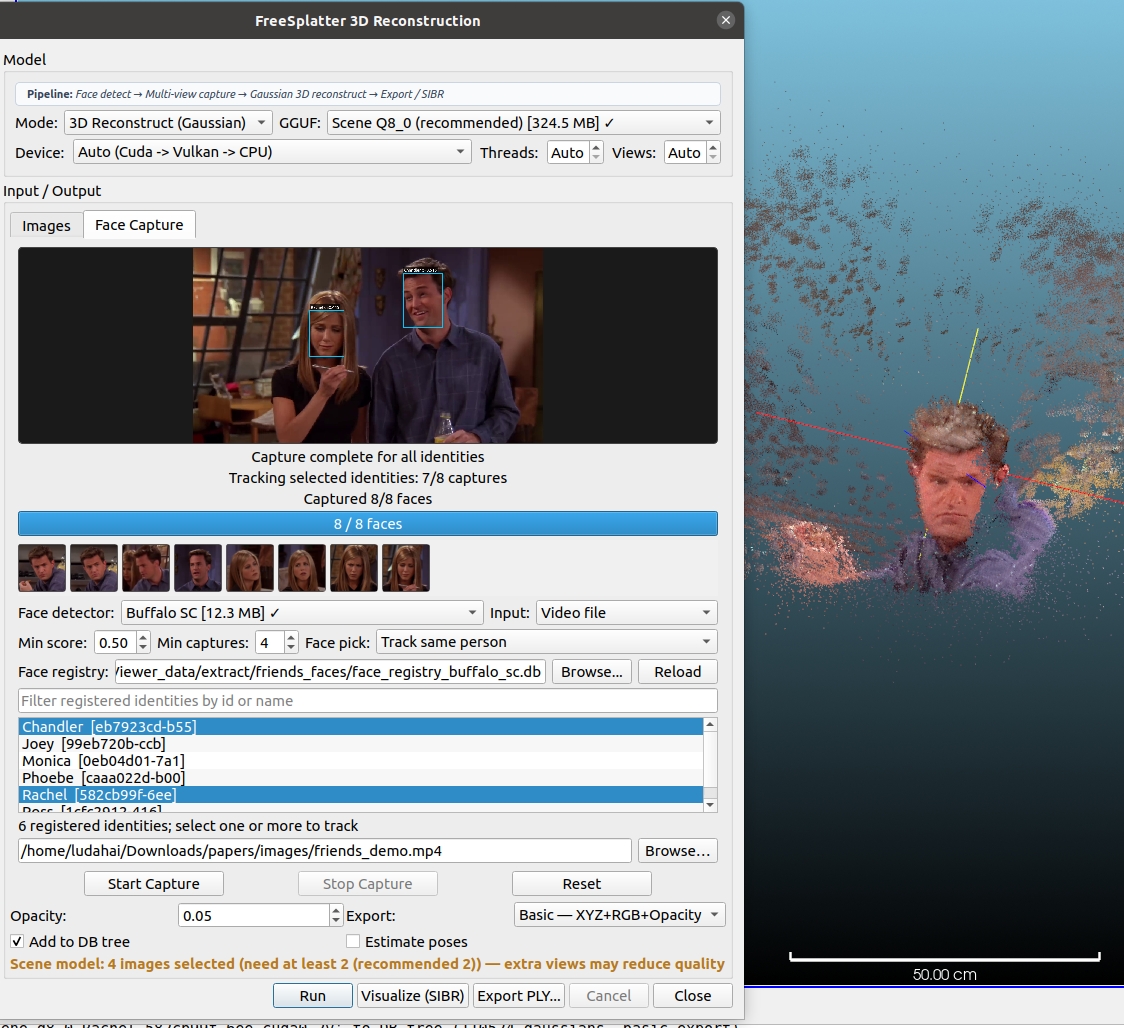Image resolution: width=1124 pixels, height=1028 pixels.
Task: Select the second captured face thumbnail
Action: [x=94, y=568]
